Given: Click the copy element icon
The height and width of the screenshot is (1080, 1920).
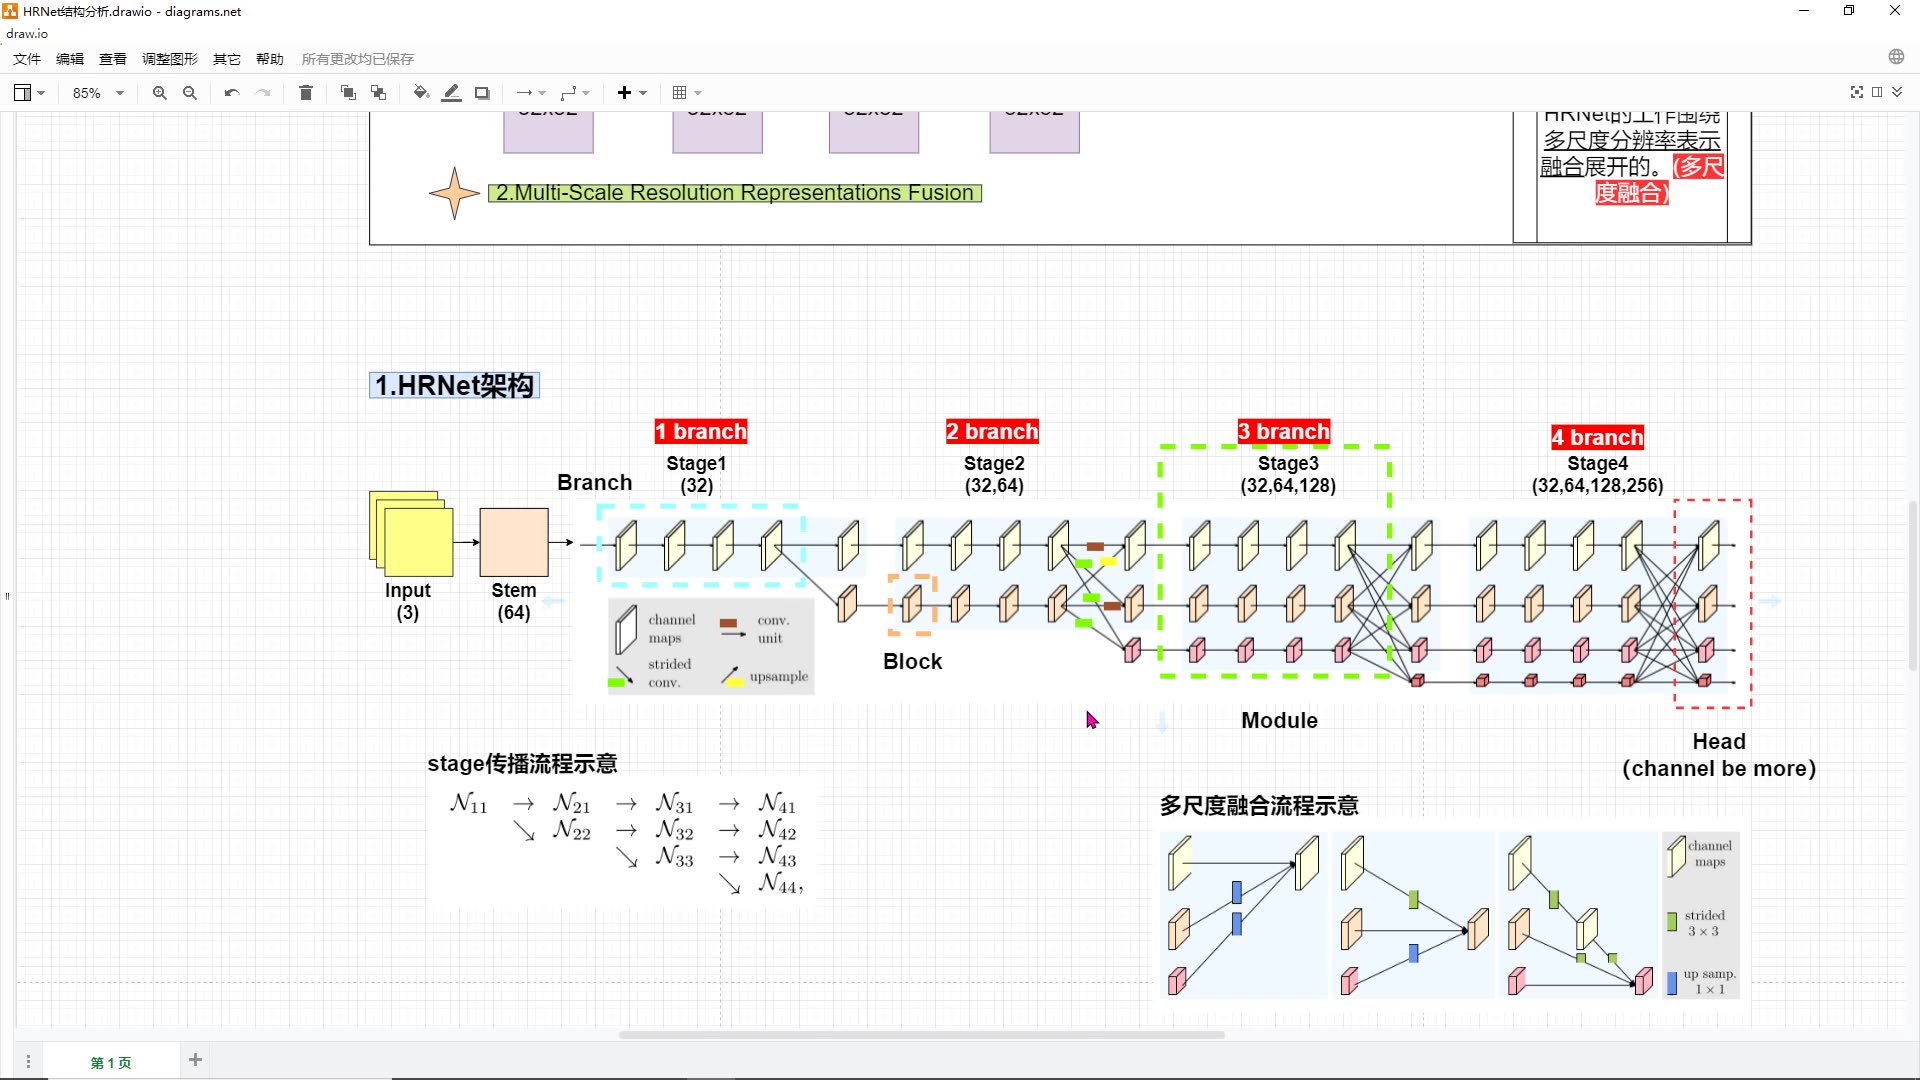Looking at the screenshot, I should coord(347,91).
